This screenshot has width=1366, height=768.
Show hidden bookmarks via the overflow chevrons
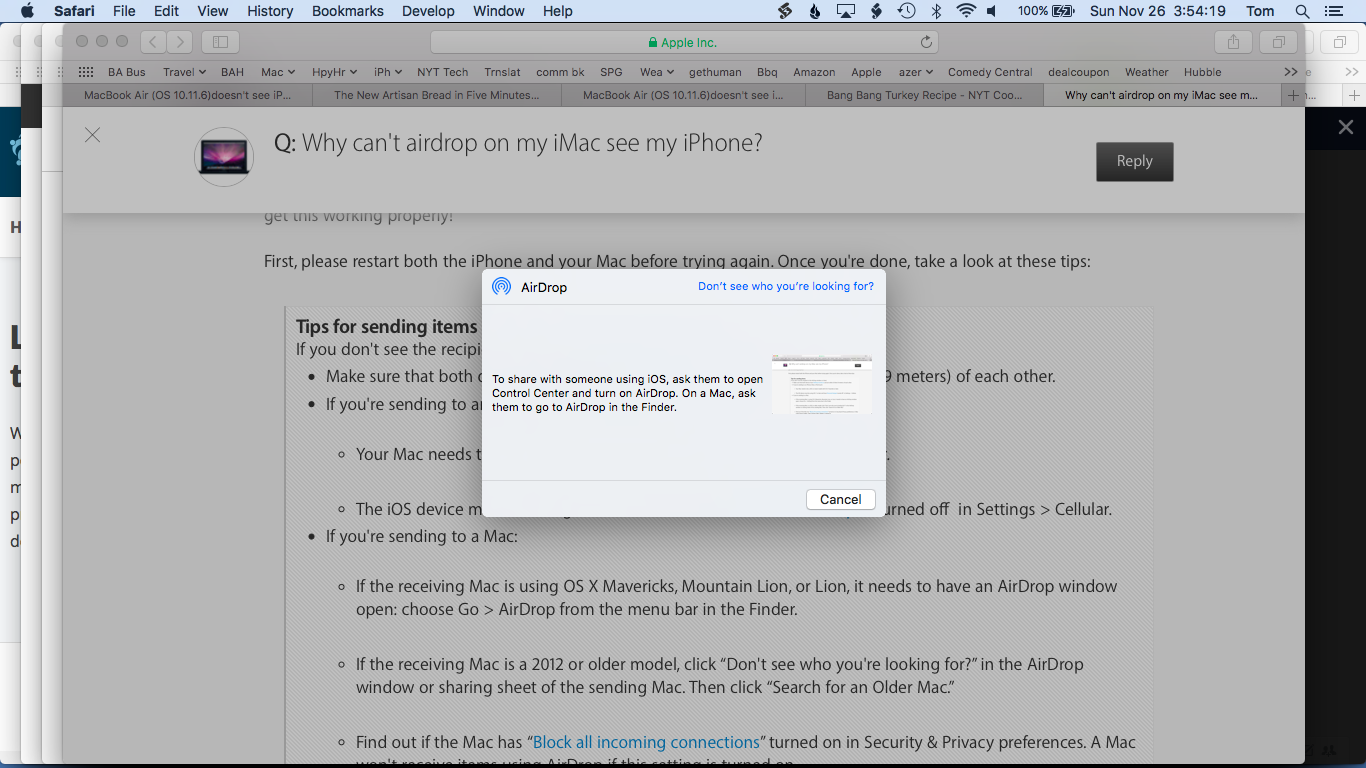1291,72
